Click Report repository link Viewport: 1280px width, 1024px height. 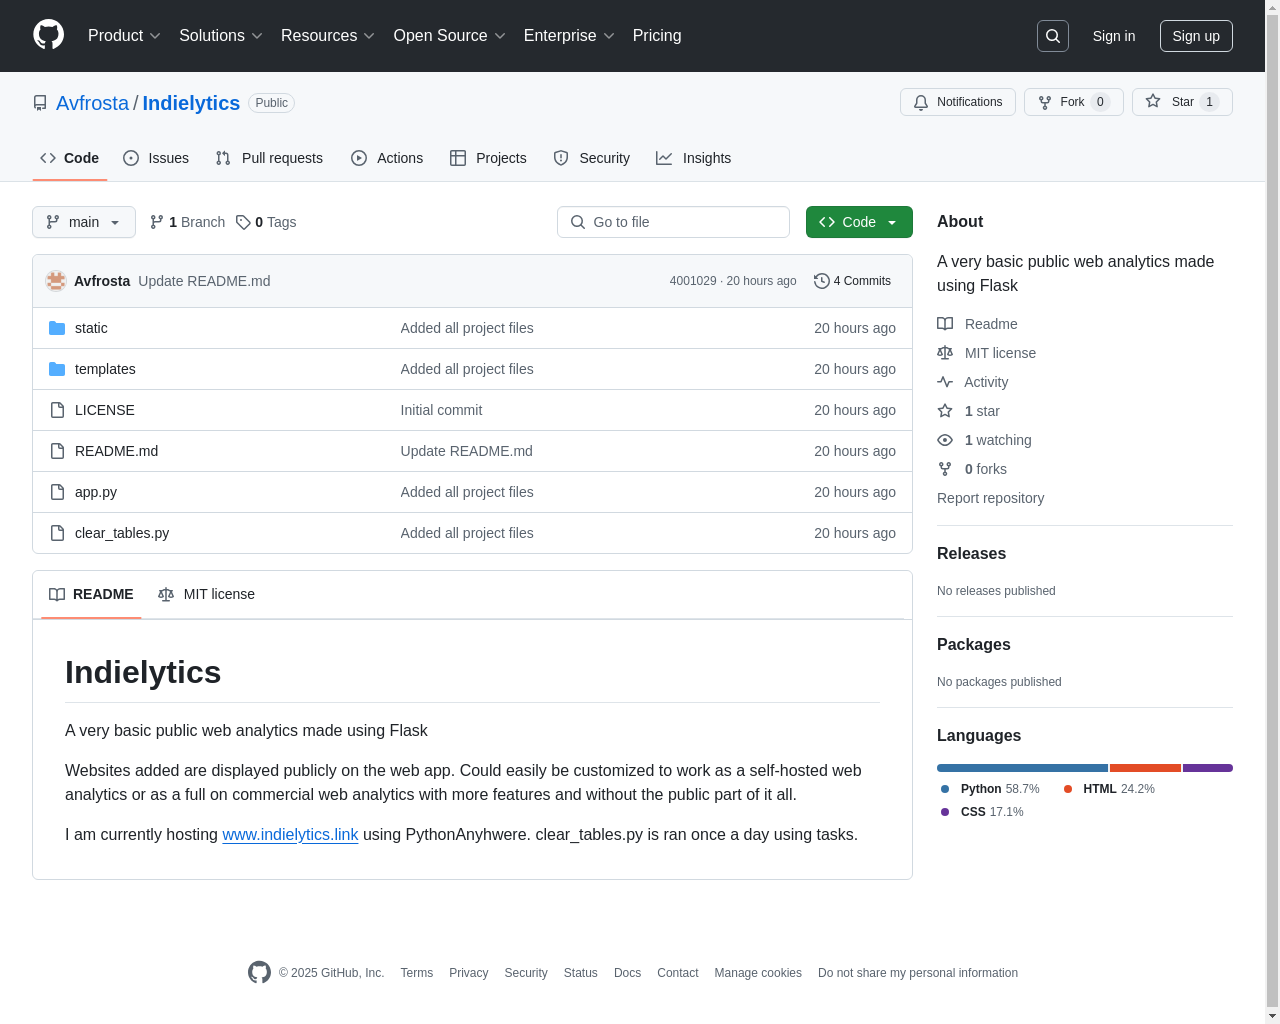point(990,498)
